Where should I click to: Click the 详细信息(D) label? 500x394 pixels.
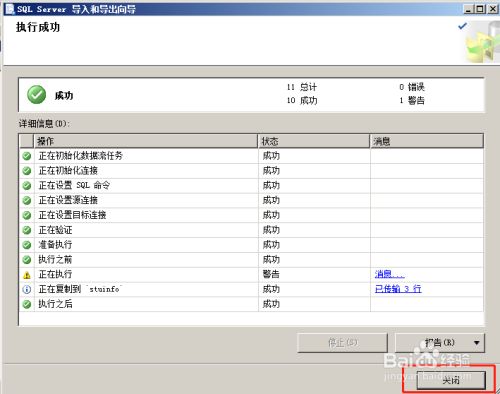tap(44, 124)
